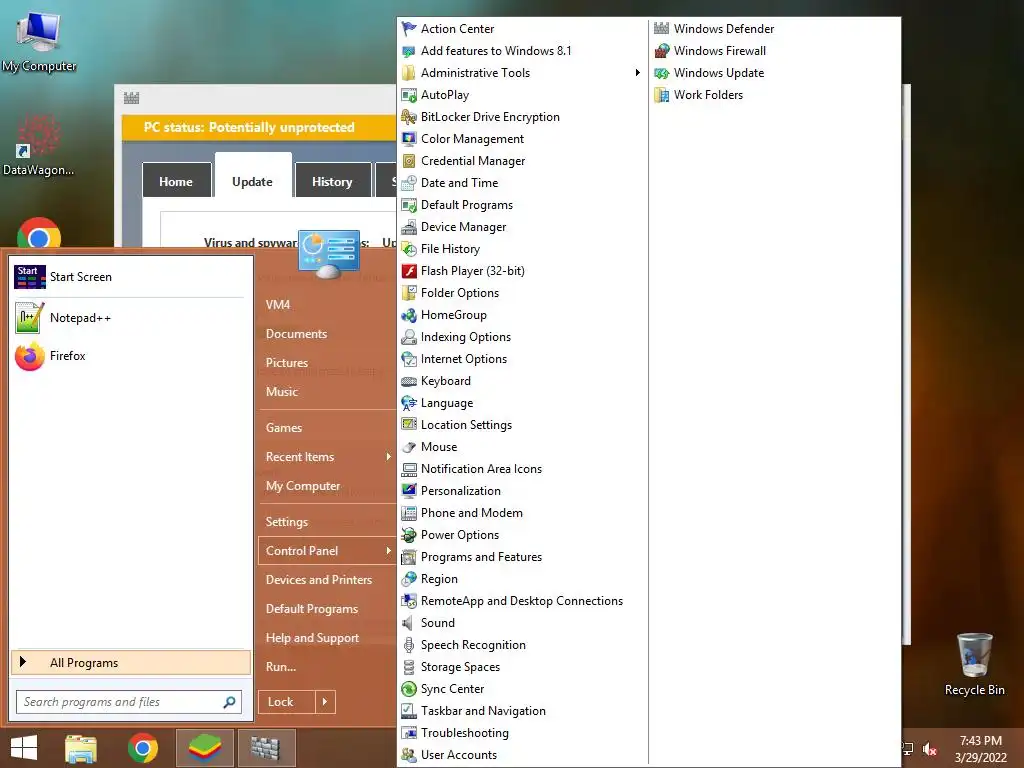Open Start Screen tile icon
This screenshot has height=768, width=1024.
click(x=29, y=277)
